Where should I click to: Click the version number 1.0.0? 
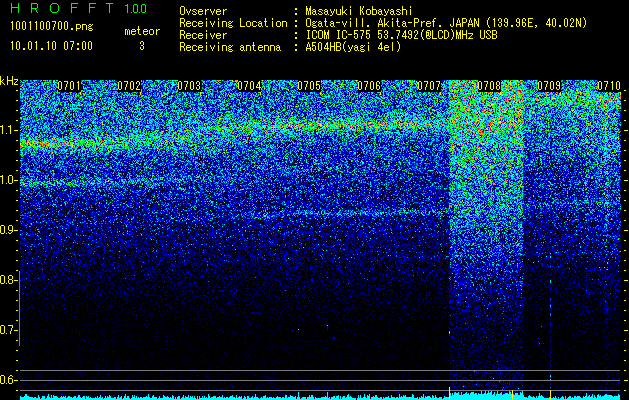pyautogui.click(x=136, y=8)
